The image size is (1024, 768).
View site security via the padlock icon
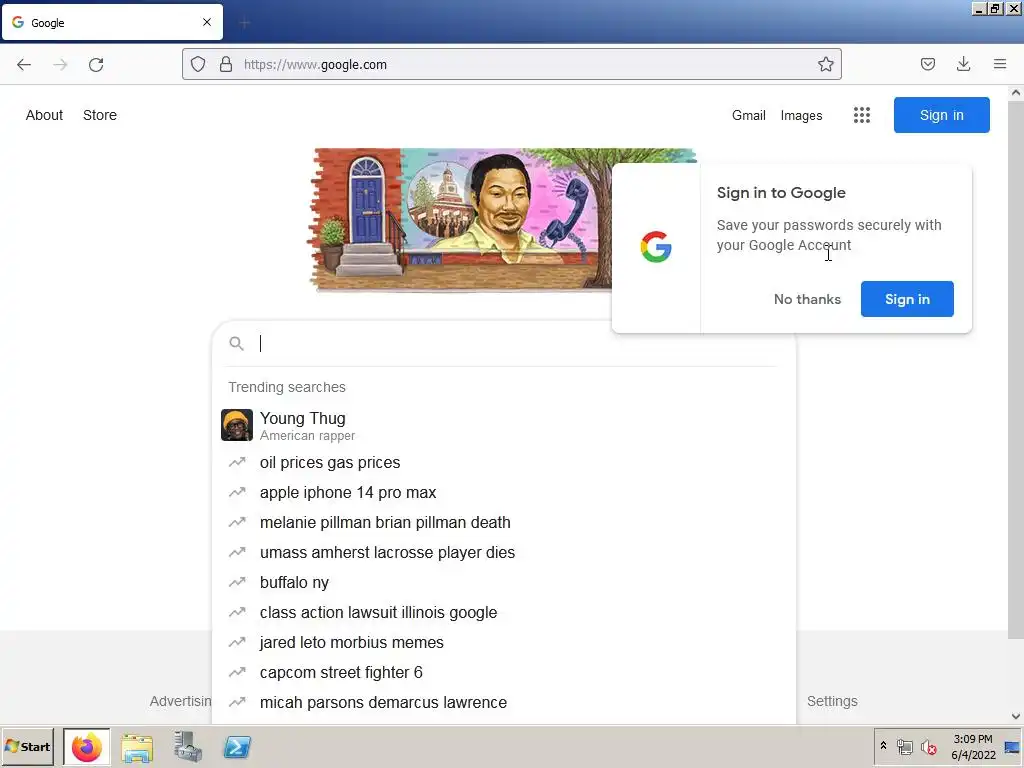[x=226, y=64]
